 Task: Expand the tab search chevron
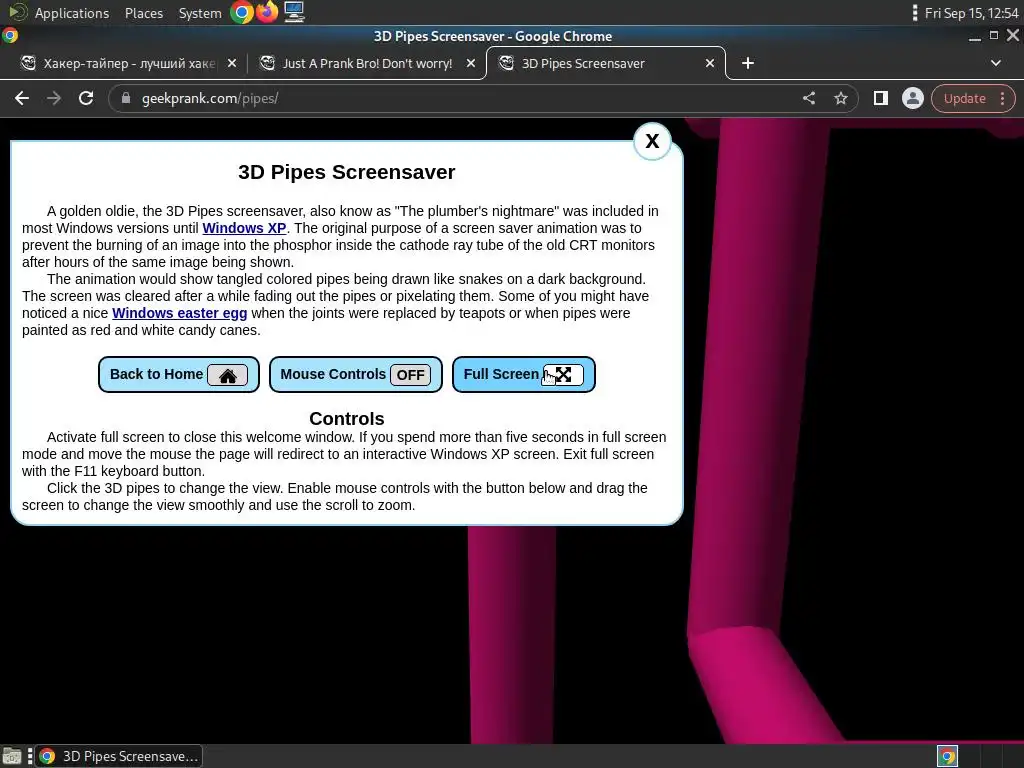(996, 63)
